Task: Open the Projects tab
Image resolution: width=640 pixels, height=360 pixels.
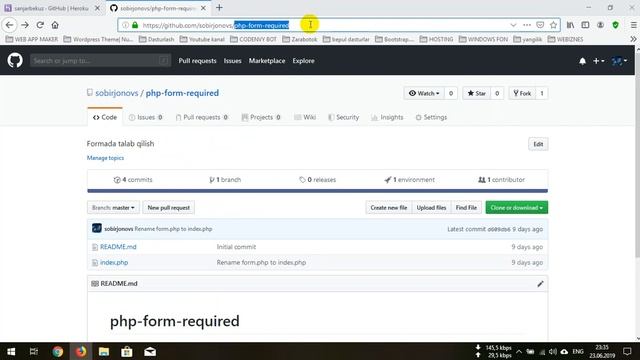Action: click(x=261, y=117)
